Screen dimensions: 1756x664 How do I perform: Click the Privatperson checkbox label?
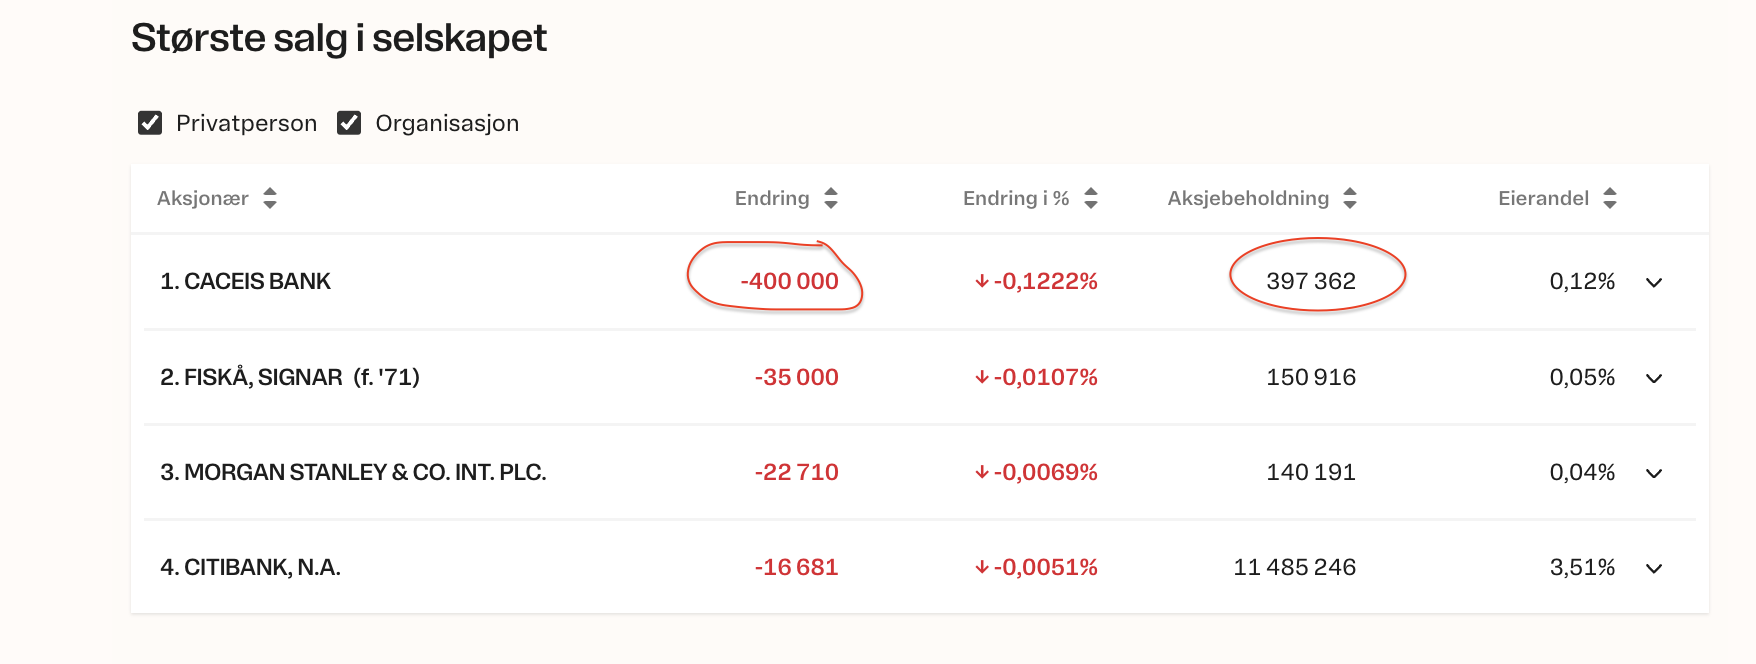click(246, 123)
